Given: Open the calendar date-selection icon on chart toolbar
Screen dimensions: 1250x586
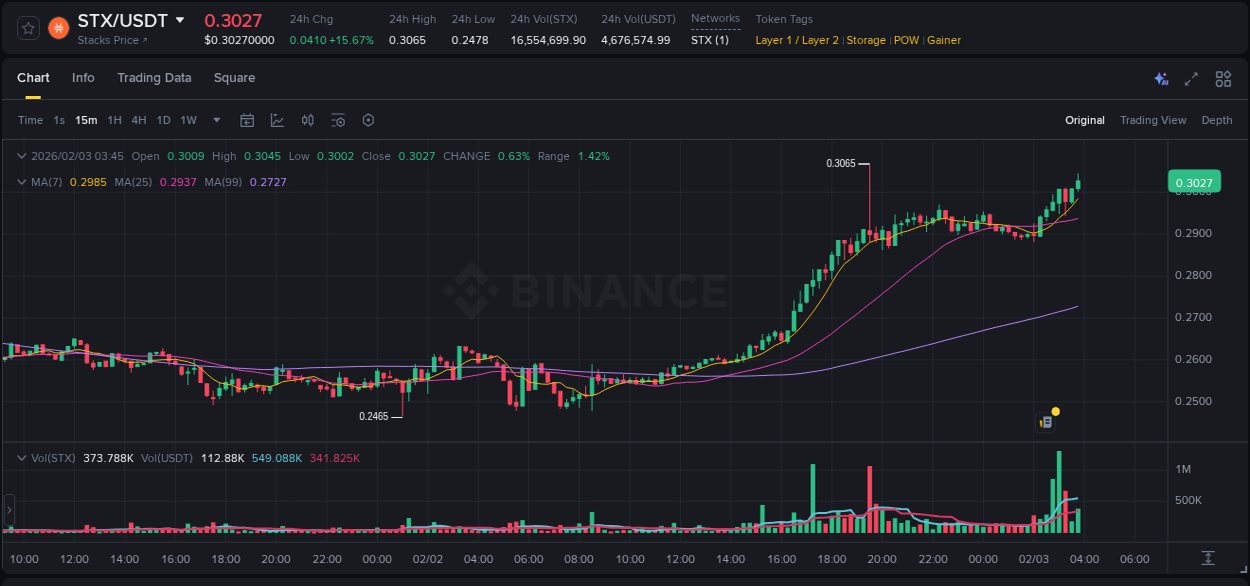Looking at the screenshot, I should 247,120.
